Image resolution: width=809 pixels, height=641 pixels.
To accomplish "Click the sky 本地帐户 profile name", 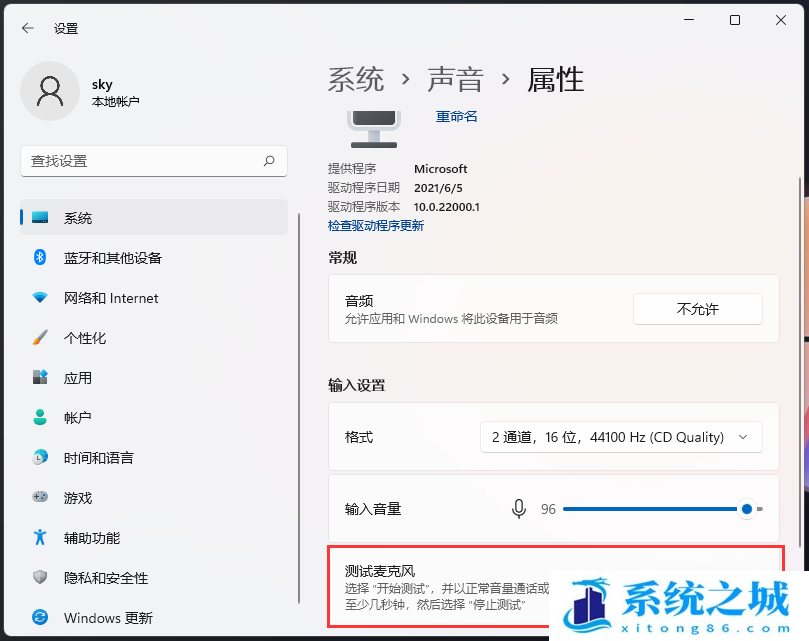I will pyautogui.click(x=116, y=92).
